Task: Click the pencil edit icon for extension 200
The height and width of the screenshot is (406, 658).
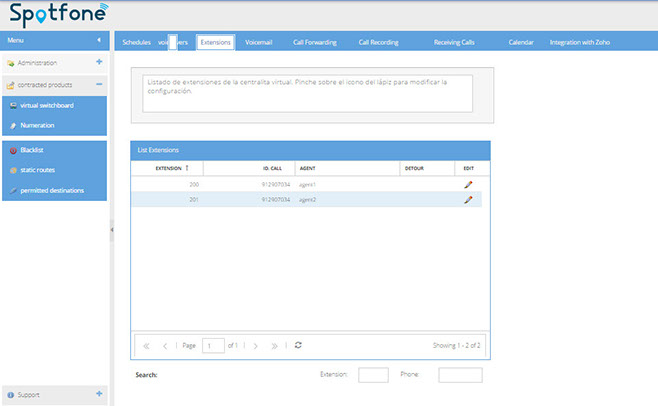Action: (467, 185)
